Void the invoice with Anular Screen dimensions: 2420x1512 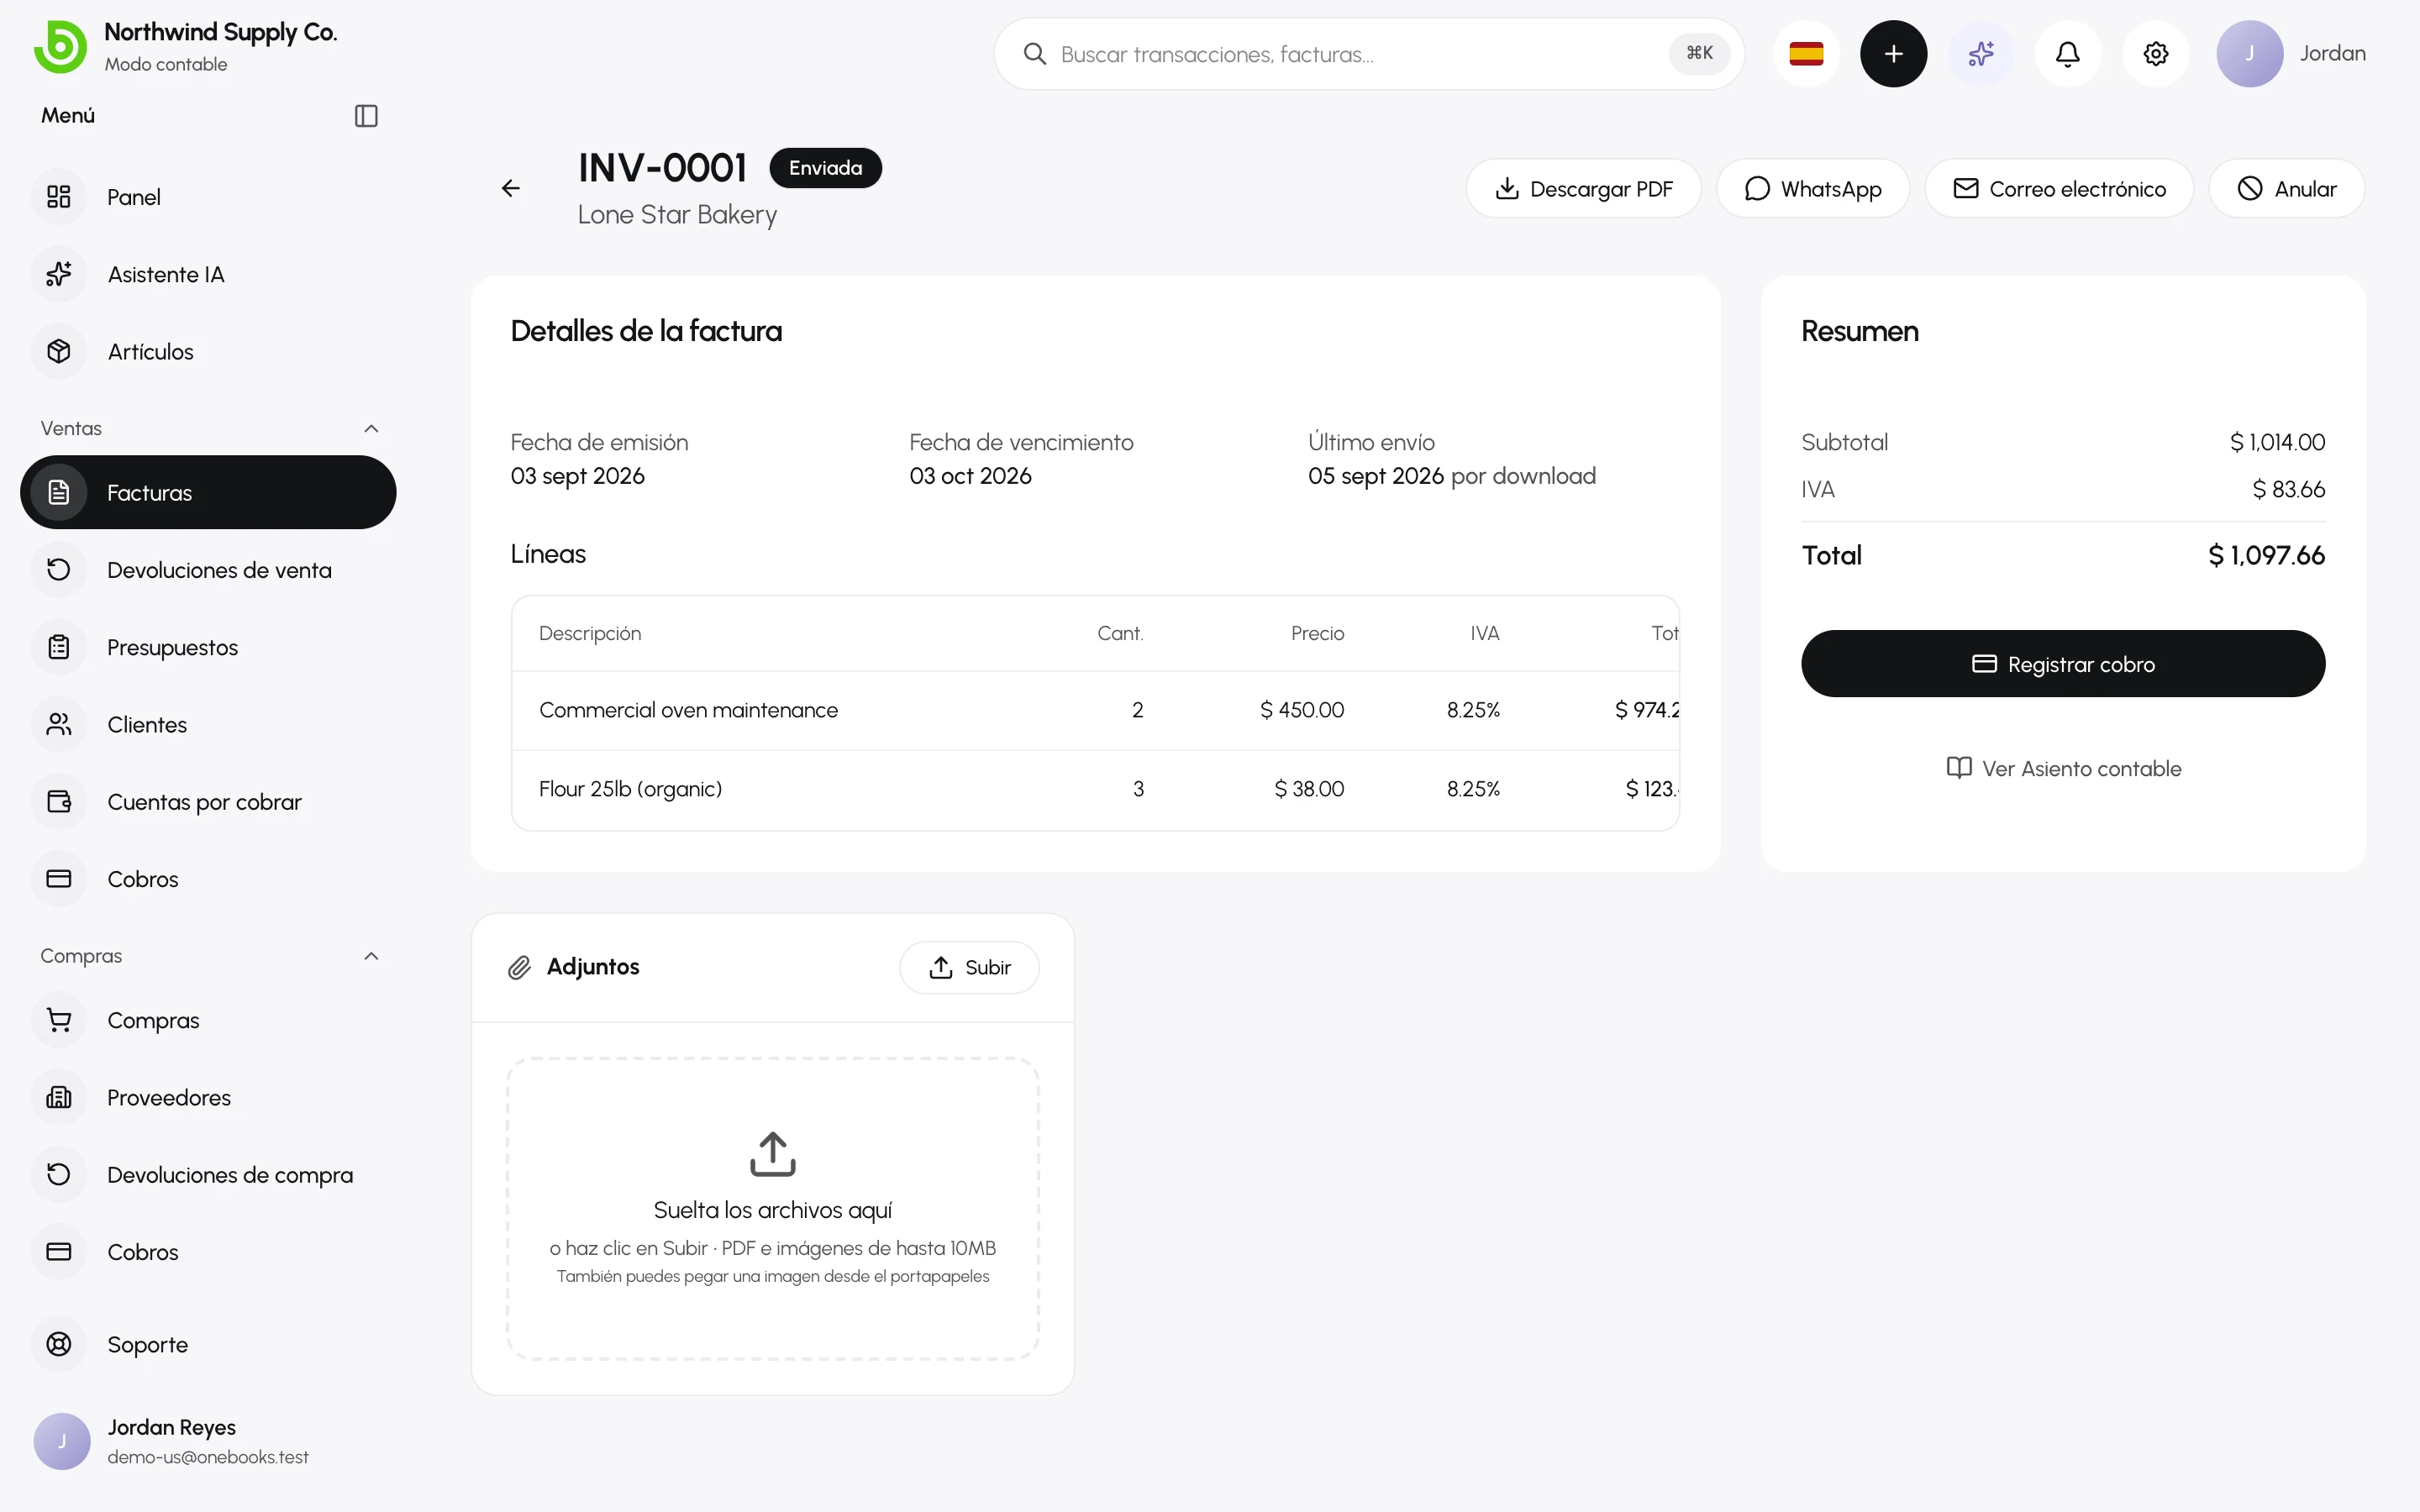2287,188
